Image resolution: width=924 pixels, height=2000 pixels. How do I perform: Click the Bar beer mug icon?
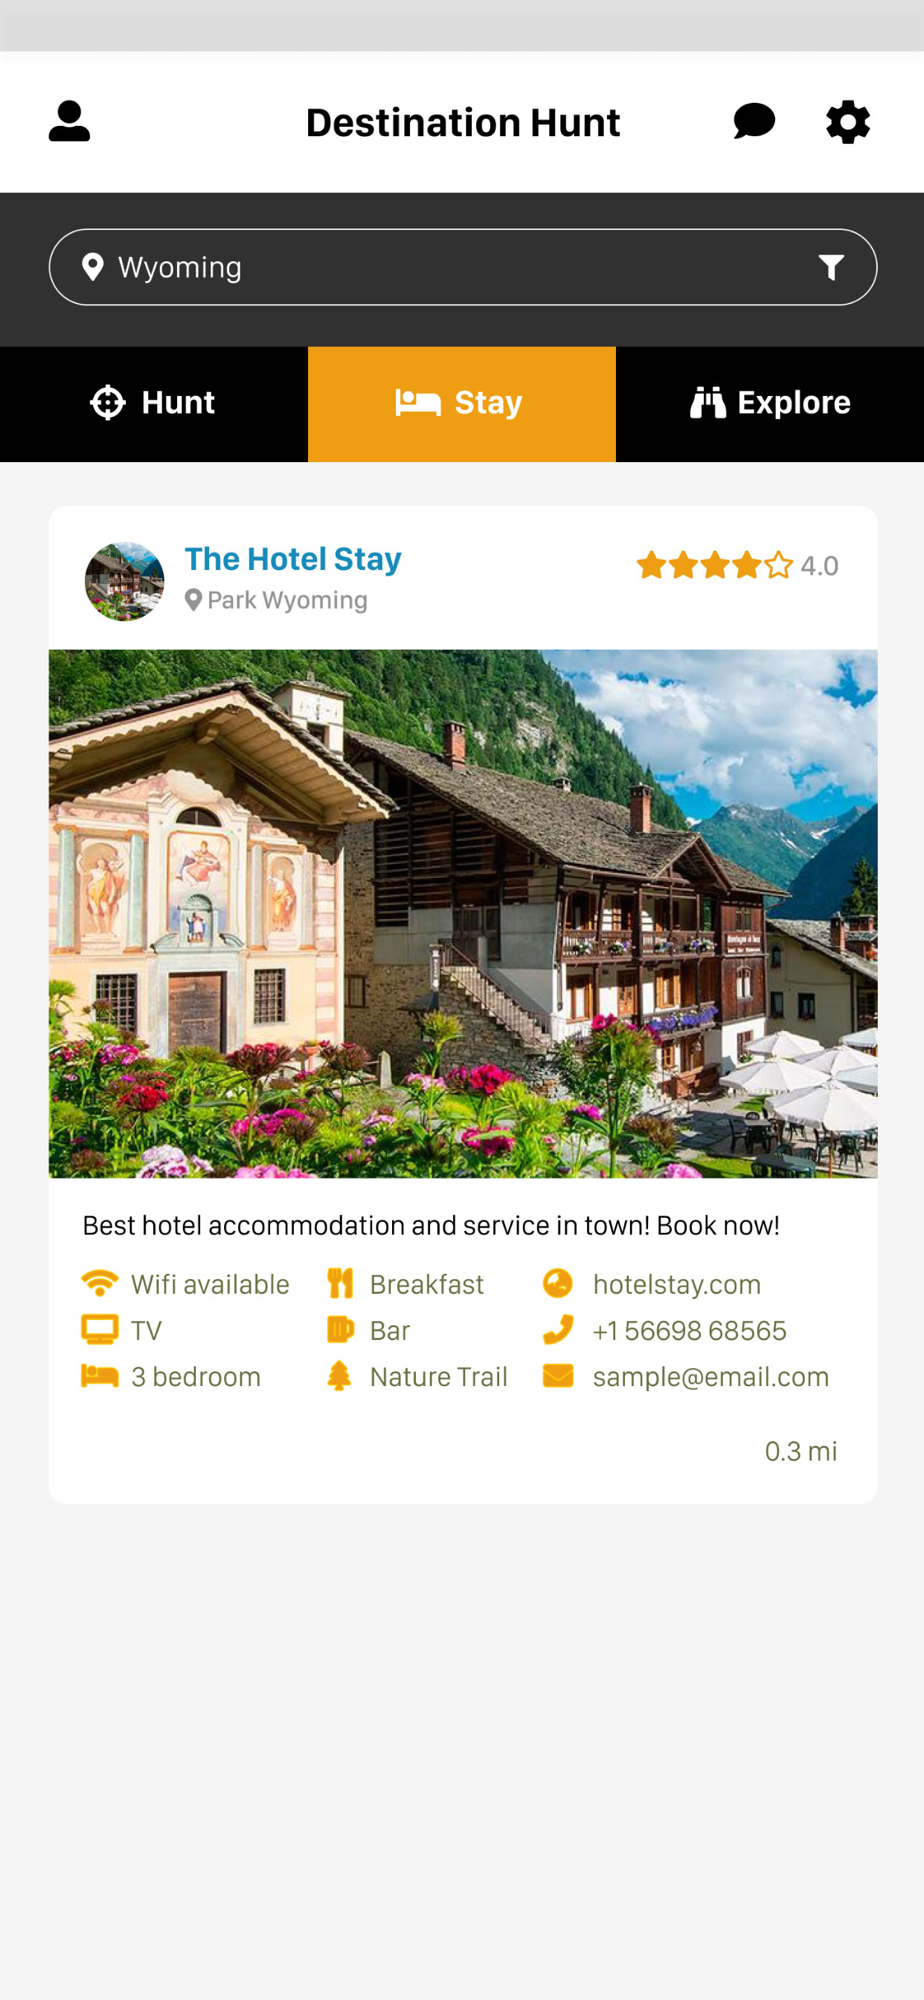[340, 1330]
